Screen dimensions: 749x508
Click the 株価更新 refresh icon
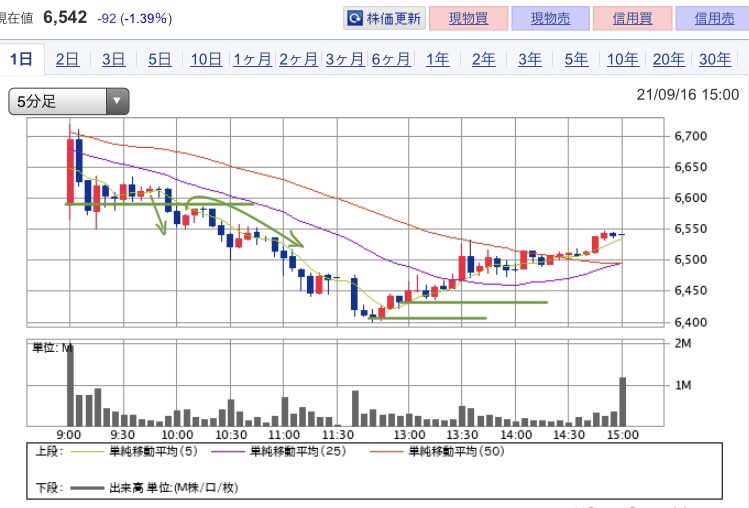(355, 19)
